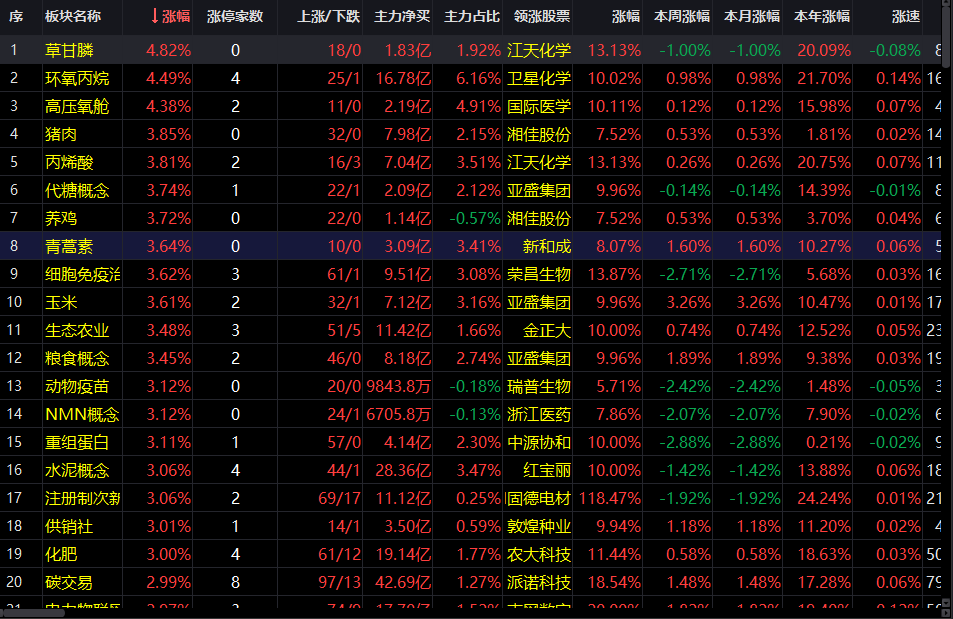Select the 草甘膦 sector row
The image size is (953, 619).
coord(470,50)
